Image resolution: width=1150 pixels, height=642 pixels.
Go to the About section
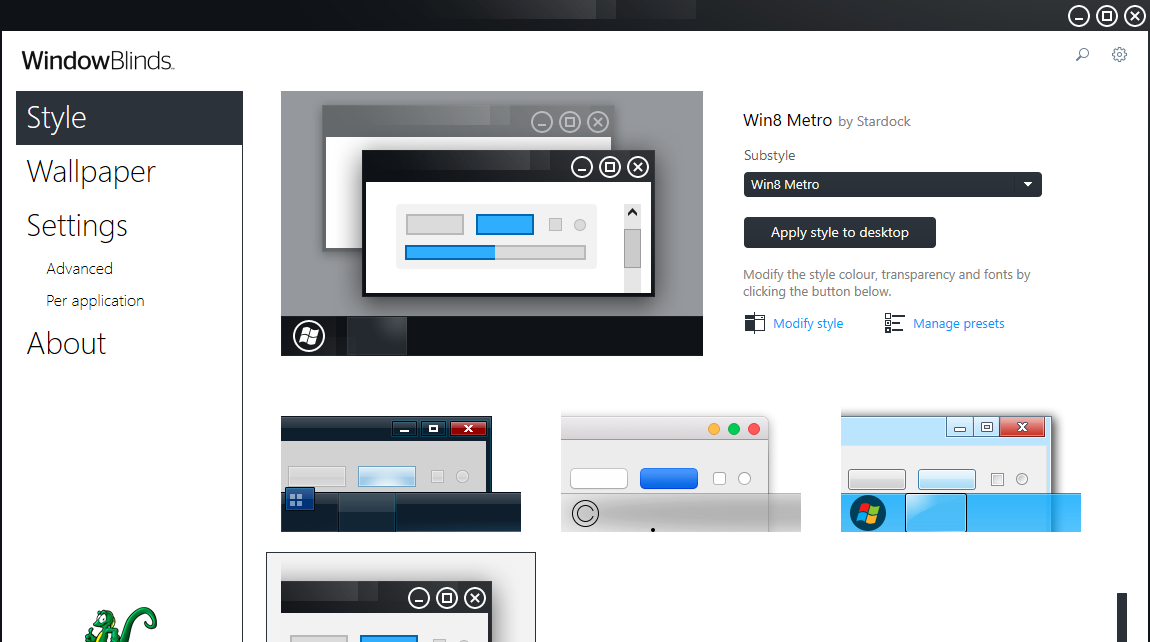67,343
